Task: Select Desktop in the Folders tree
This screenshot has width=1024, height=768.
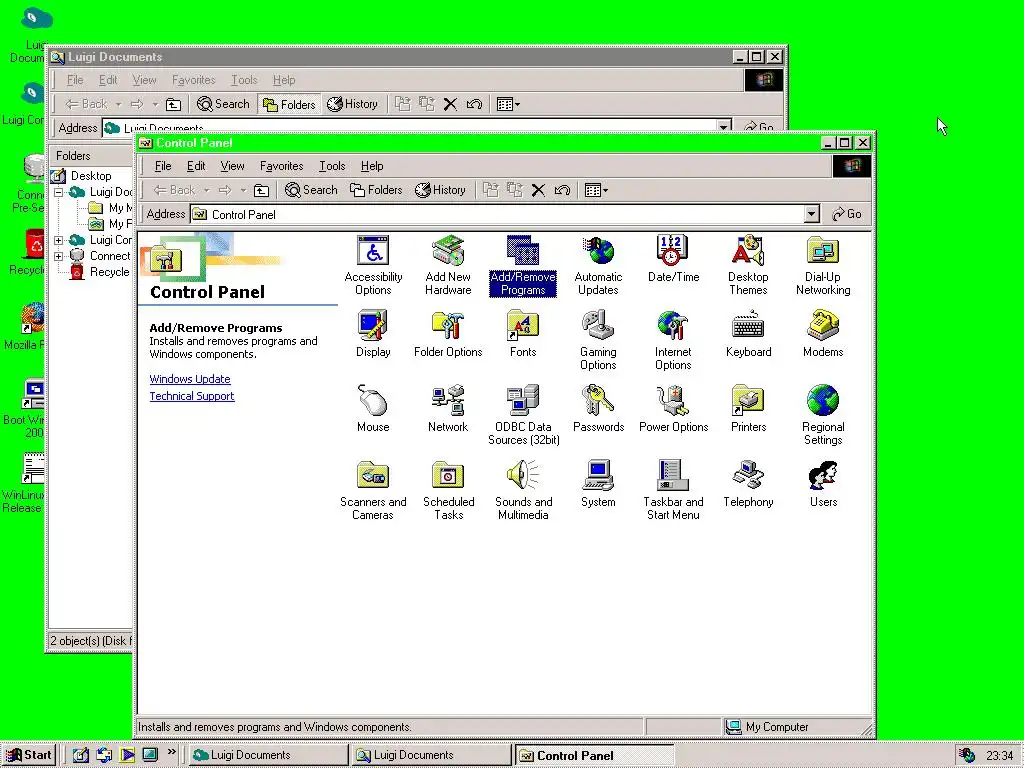Action: [x=91, y=176]
